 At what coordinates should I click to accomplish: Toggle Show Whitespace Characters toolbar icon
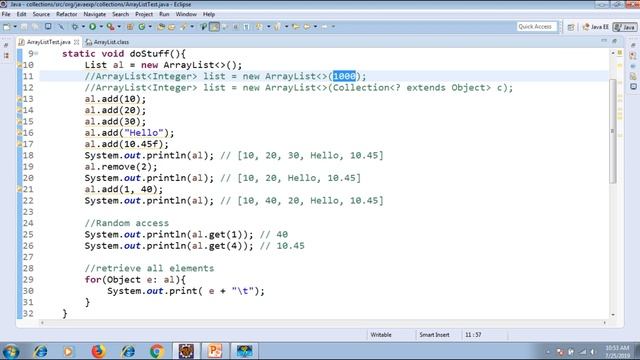(247, 27)
